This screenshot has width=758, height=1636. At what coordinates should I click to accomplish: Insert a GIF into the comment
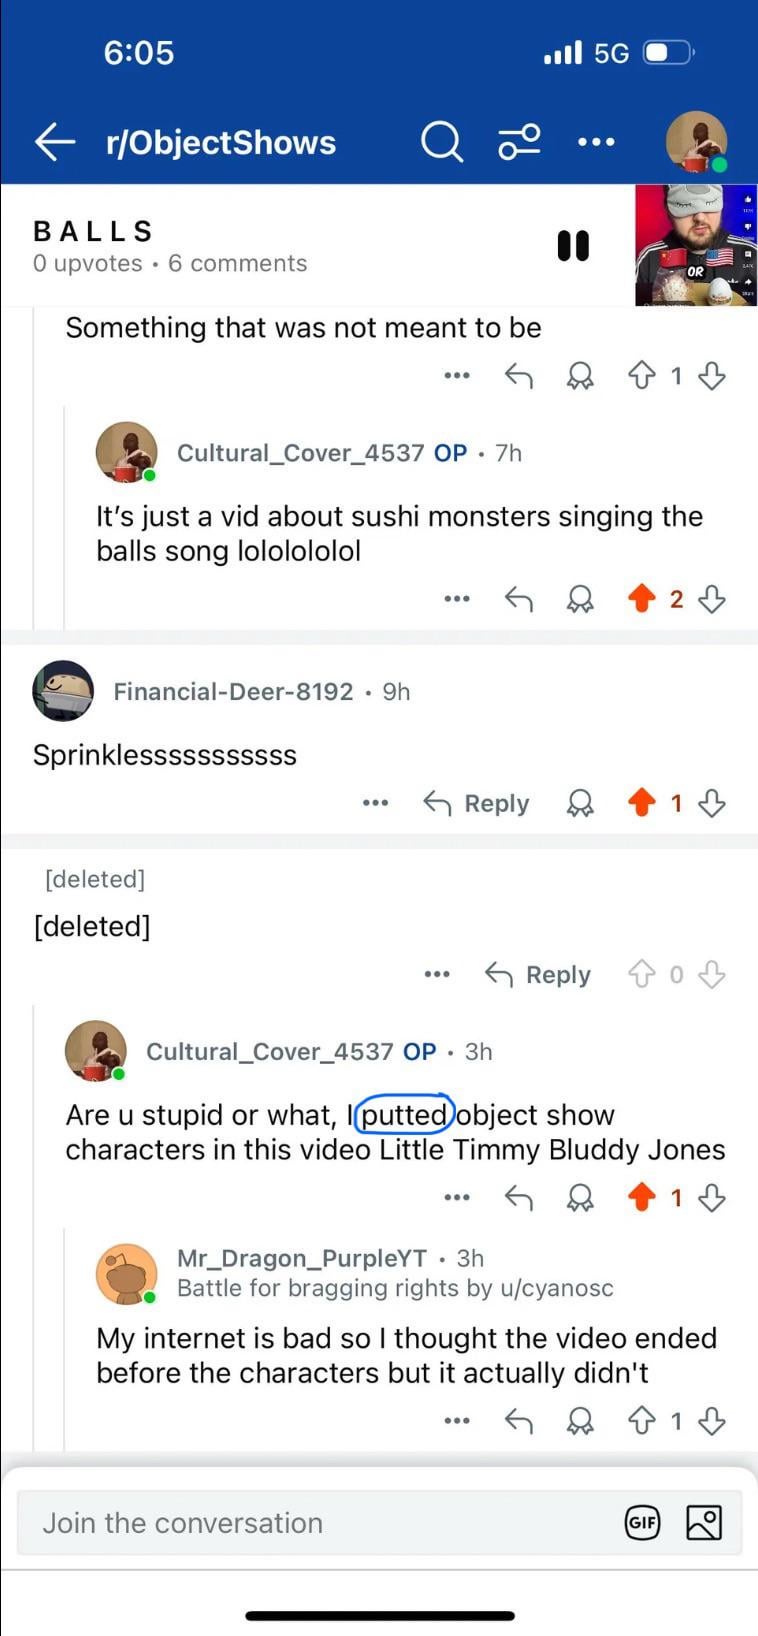tap(642, 1523)
